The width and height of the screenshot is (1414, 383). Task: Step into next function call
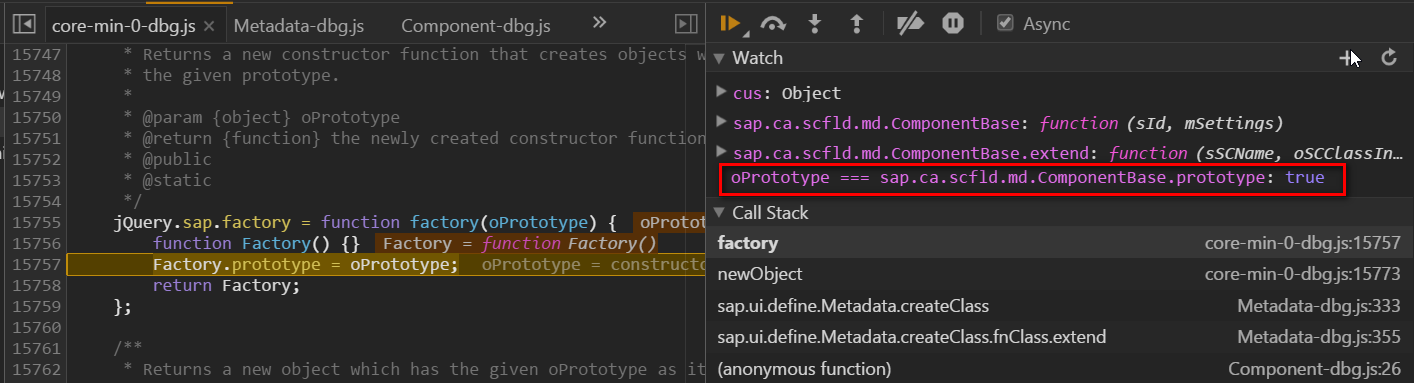click(815, 23)
